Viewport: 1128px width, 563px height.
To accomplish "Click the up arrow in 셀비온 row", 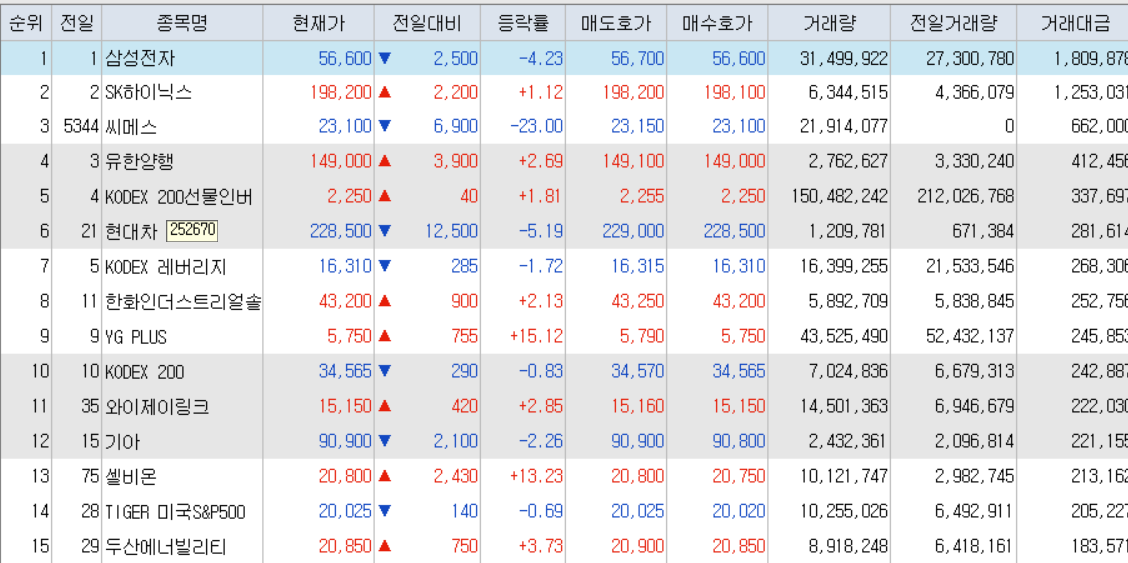I will pyautogui.click(x=385, y=476).
